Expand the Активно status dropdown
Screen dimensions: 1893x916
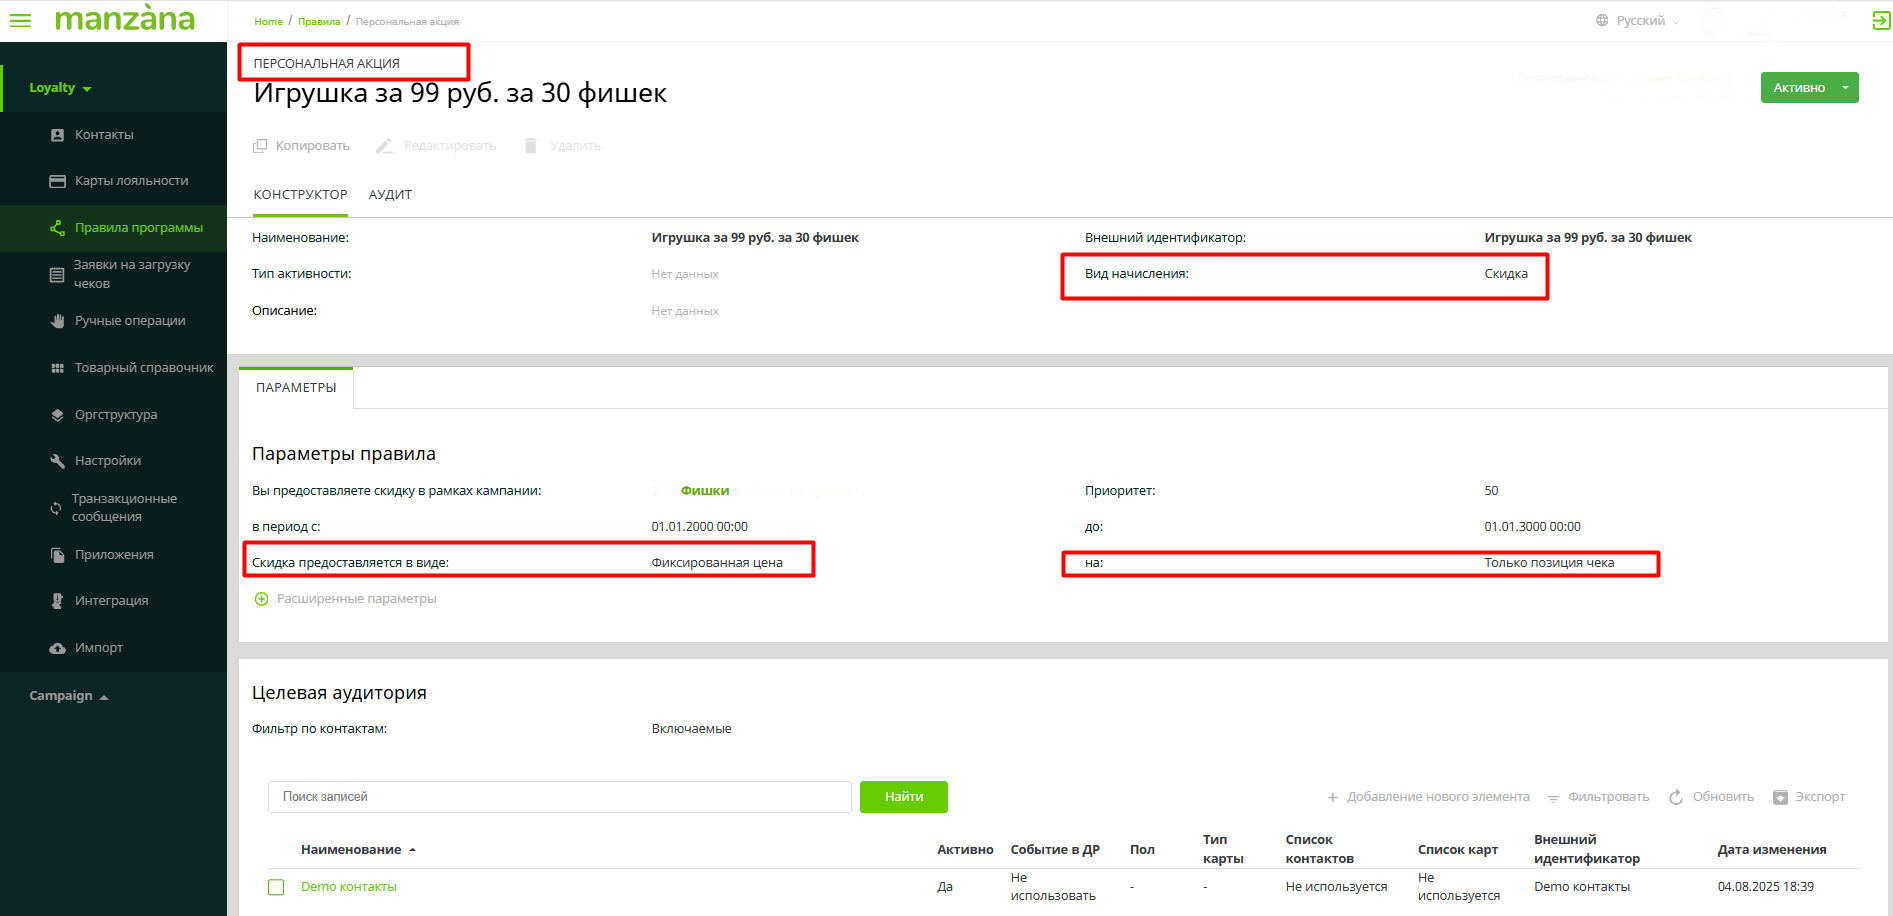tap(1845, 88)
